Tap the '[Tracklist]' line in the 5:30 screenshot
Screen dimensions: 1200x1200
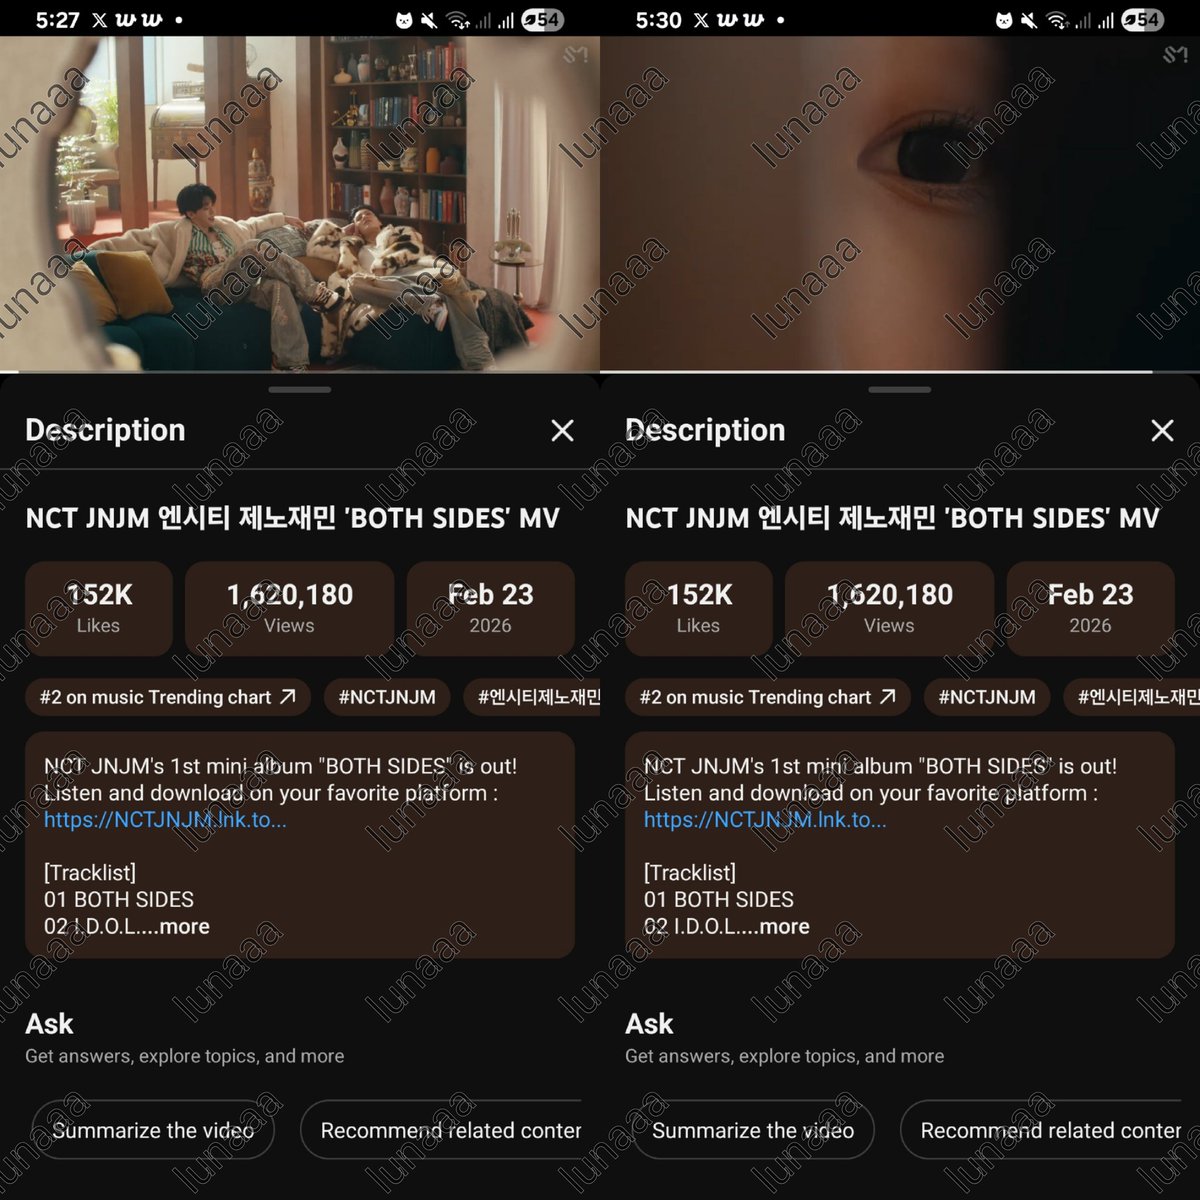tap(690, 873)
